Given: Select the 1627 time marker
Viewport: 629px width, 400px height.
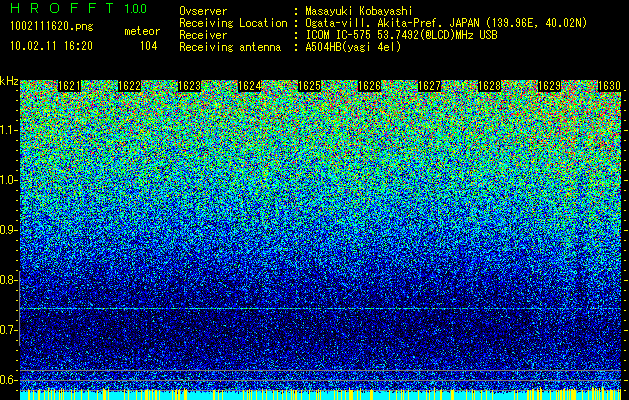Looking at the screenshot, I should (x=429, y=86).
